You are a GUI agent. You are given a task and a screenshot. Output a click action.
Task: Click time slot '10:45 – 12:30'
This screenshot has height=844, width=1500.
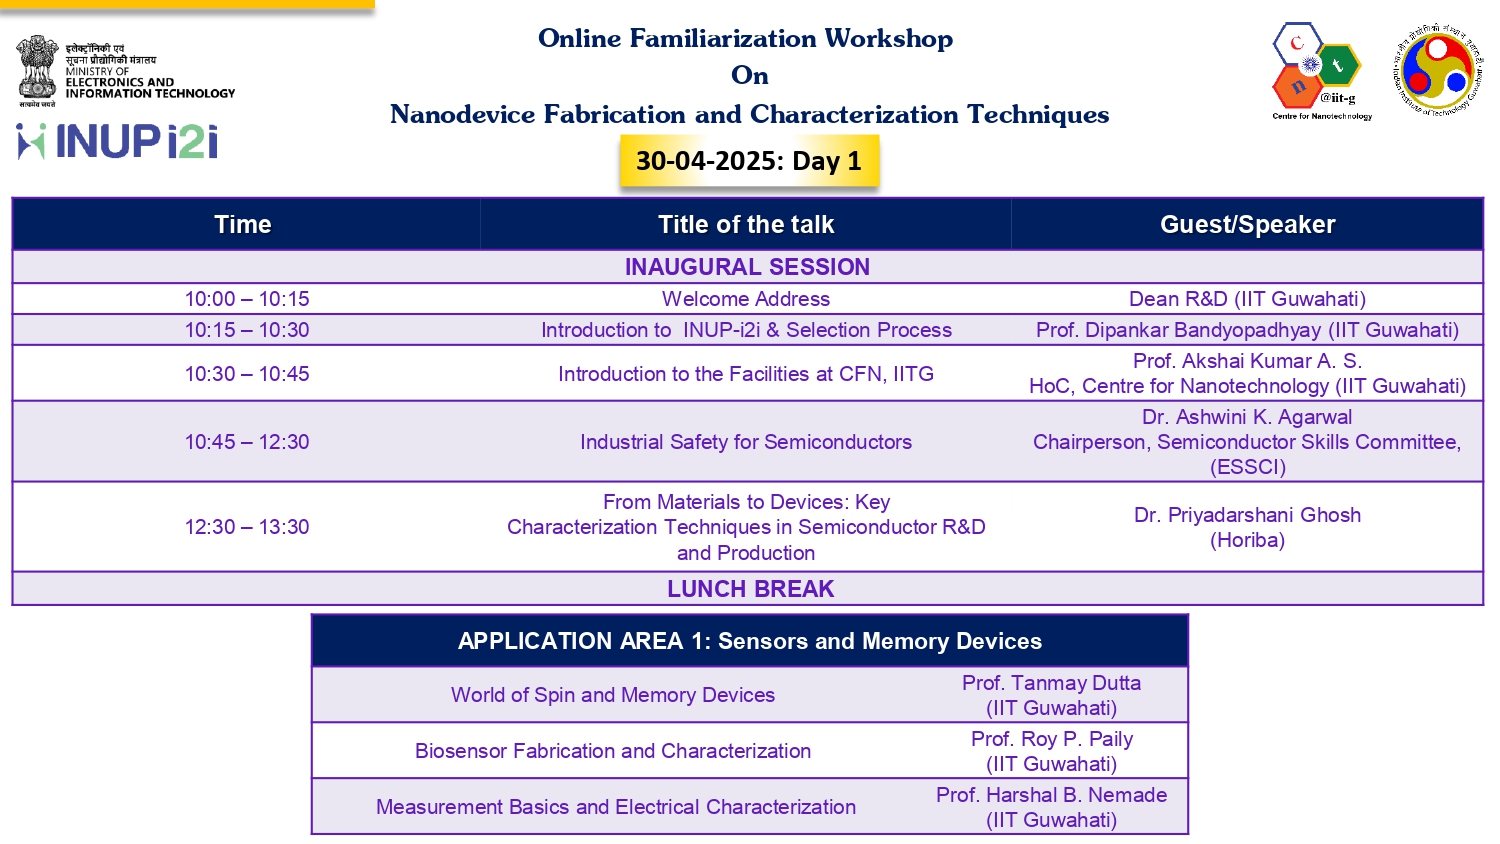click(247, 442)
